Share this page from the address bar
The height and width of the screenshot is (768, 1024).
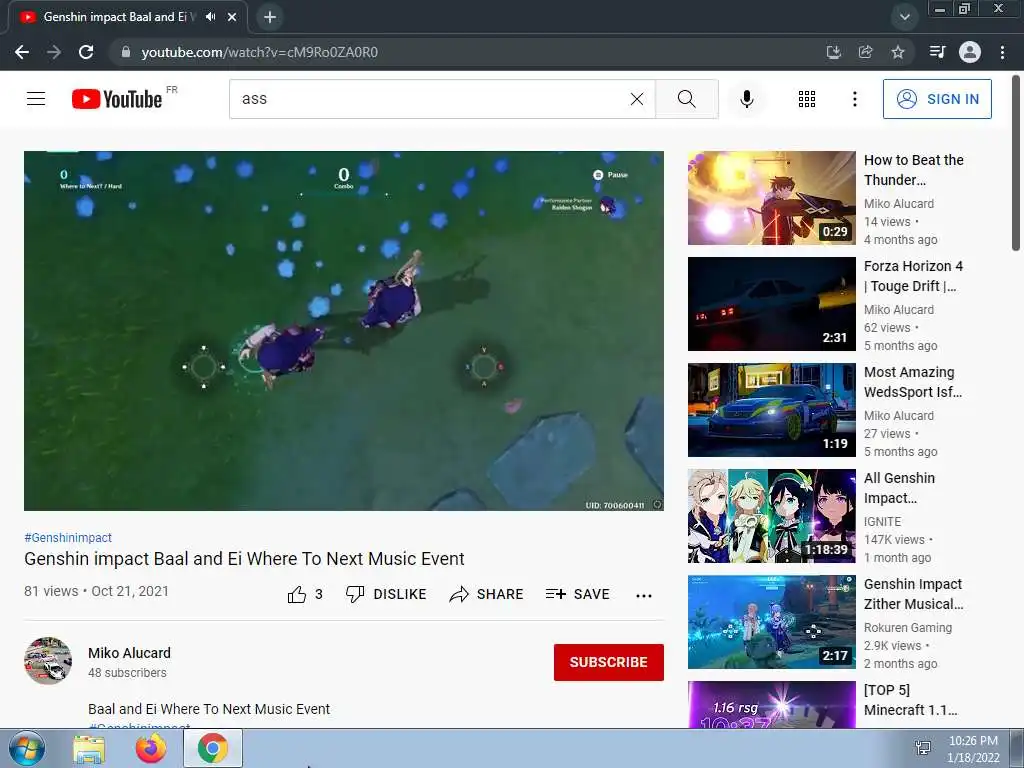865,52
